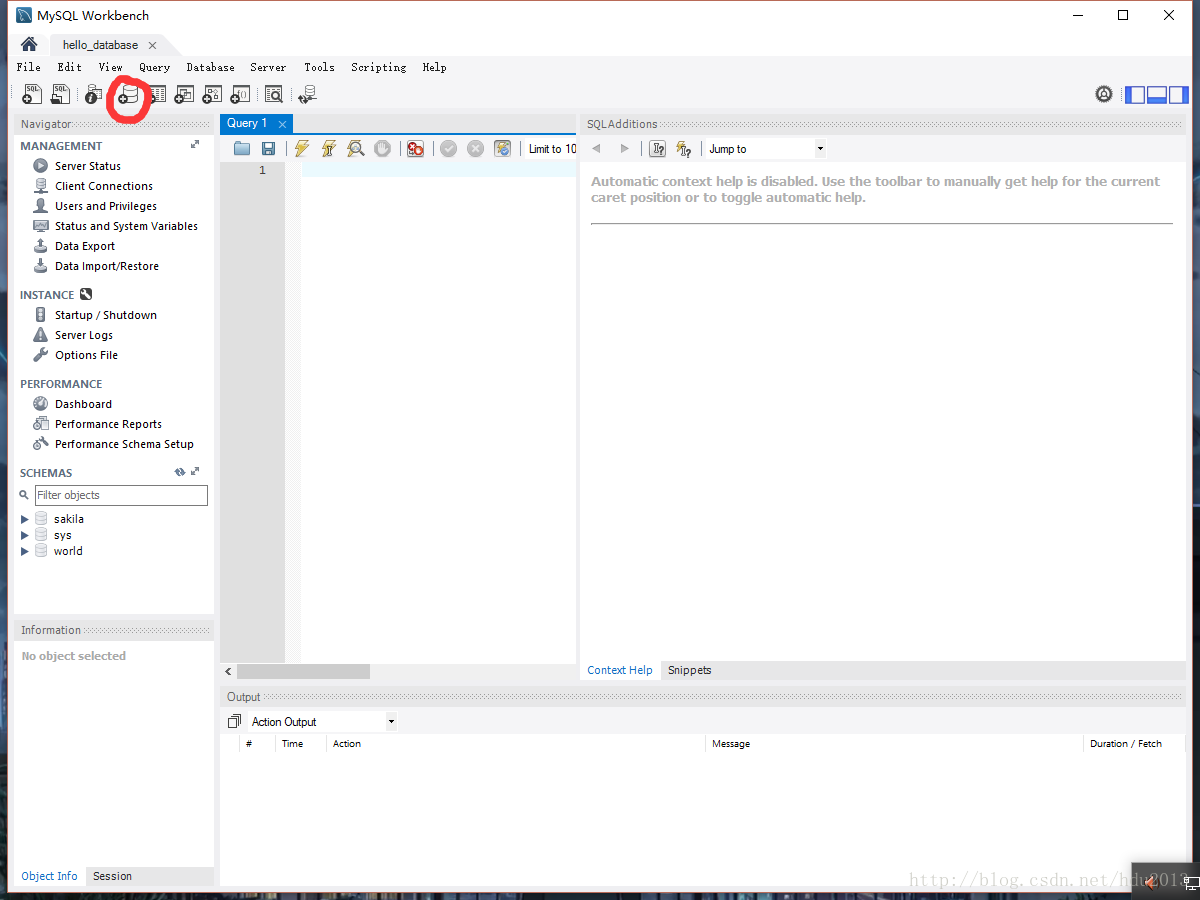Toggle the left sidebar panel visibility
1200x900 pixels.
[1135, 95]
